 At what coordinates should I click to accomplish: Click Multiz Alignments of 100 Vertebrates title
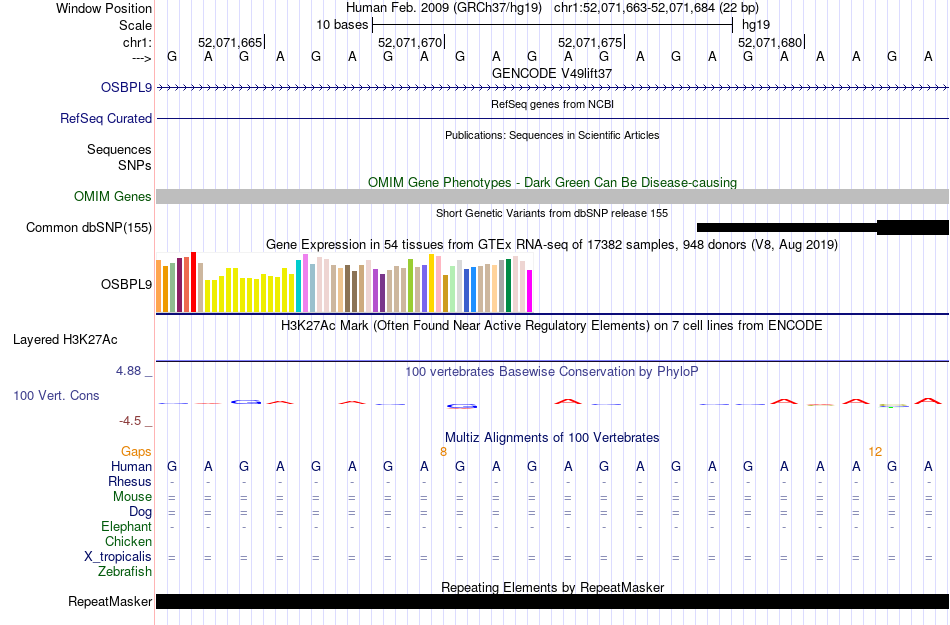[552, 437]
